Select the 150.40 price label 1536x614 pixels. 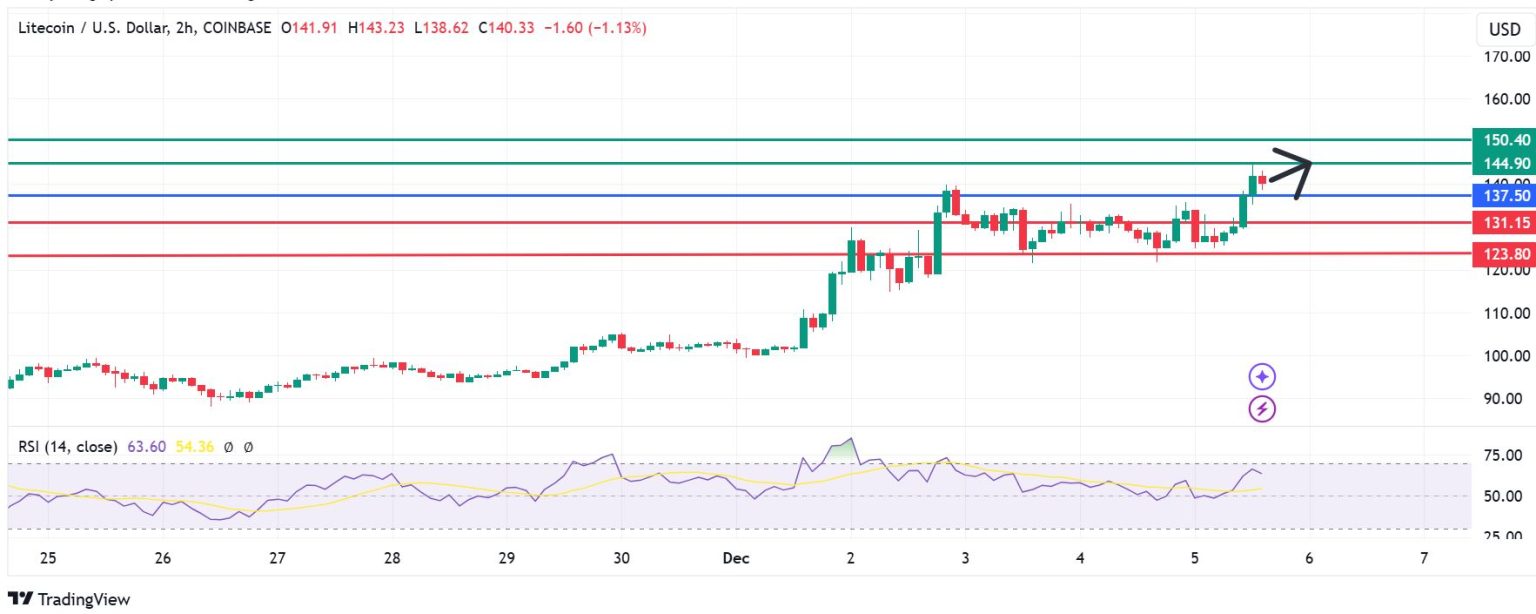click(1503, 140)
